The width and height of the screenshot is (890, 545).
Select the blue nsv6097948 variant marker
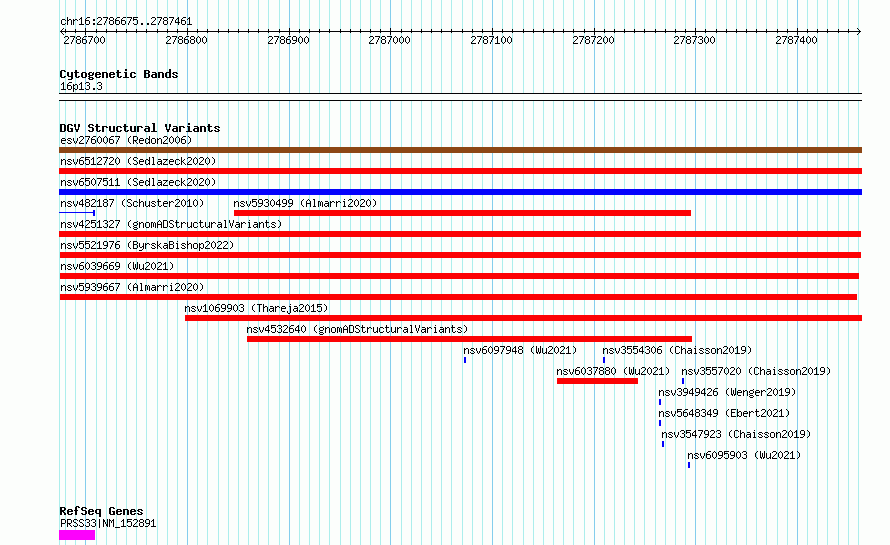coord(465,360)
